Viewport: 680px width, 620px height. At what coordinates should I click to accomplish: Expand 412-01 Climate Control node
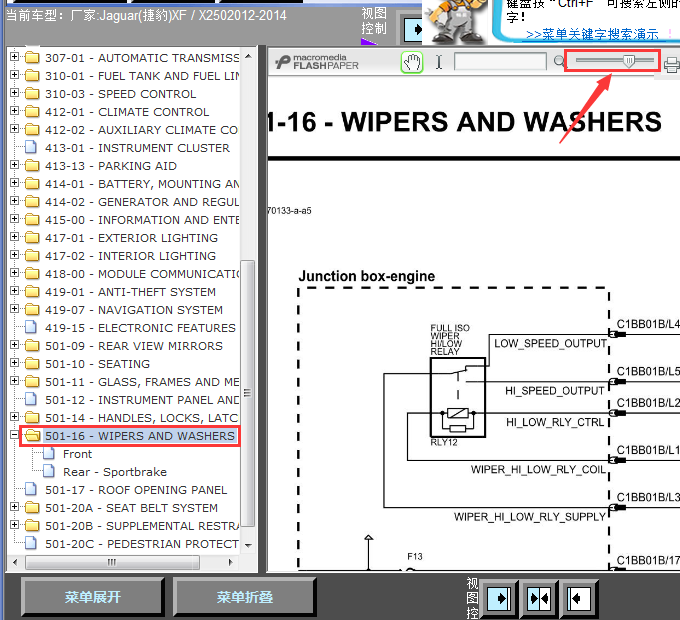[x=14, y=111]
